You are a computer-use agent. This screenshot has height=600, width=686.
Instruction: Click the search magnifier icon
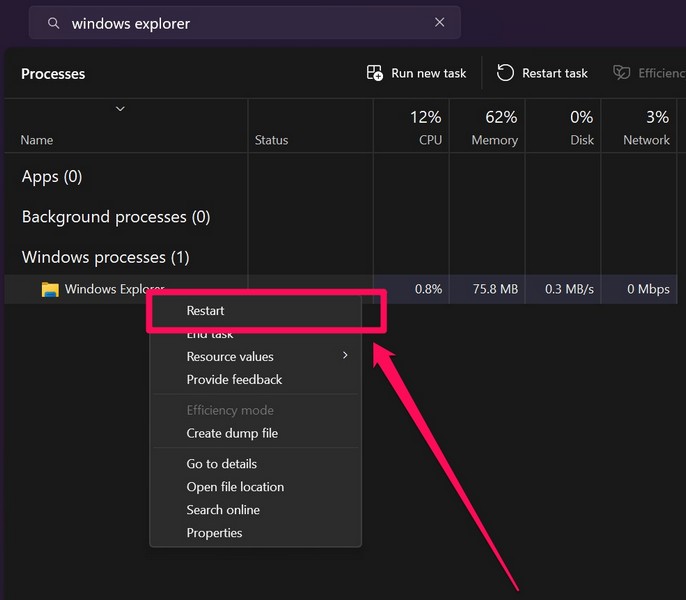[x=53, y=23]
